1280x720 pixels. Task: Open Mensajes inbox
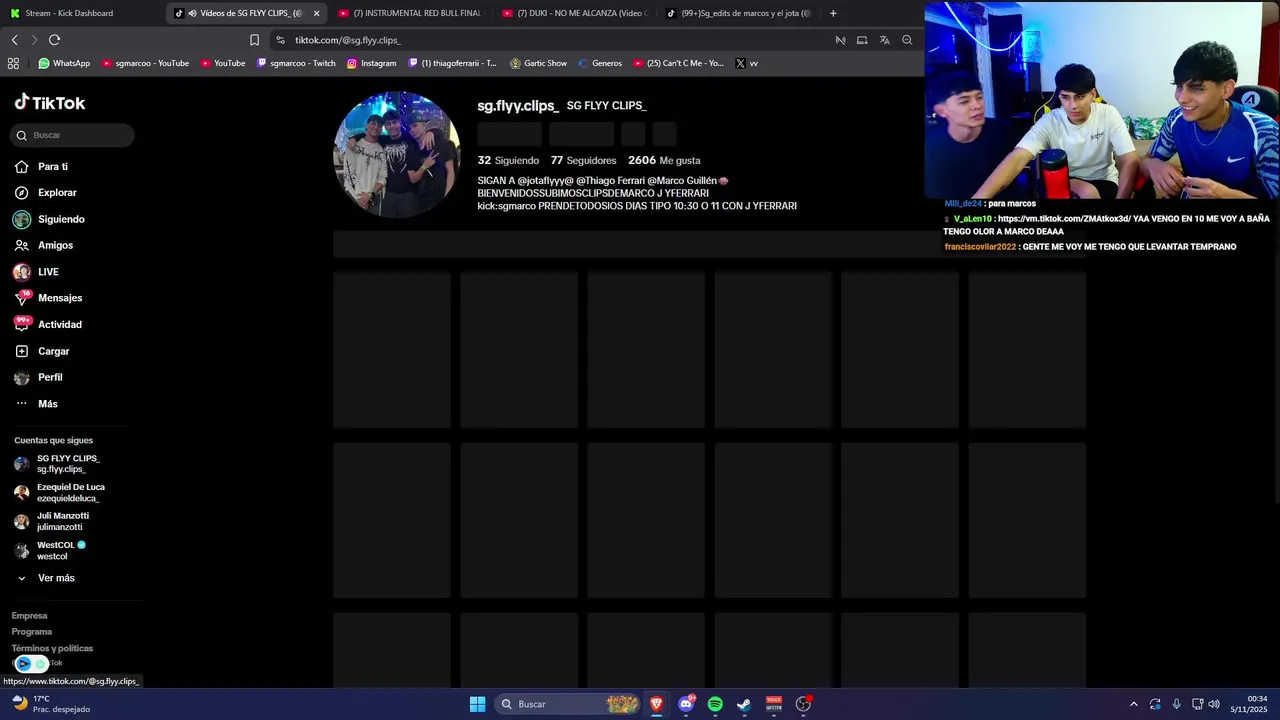[x=60, y=298]
